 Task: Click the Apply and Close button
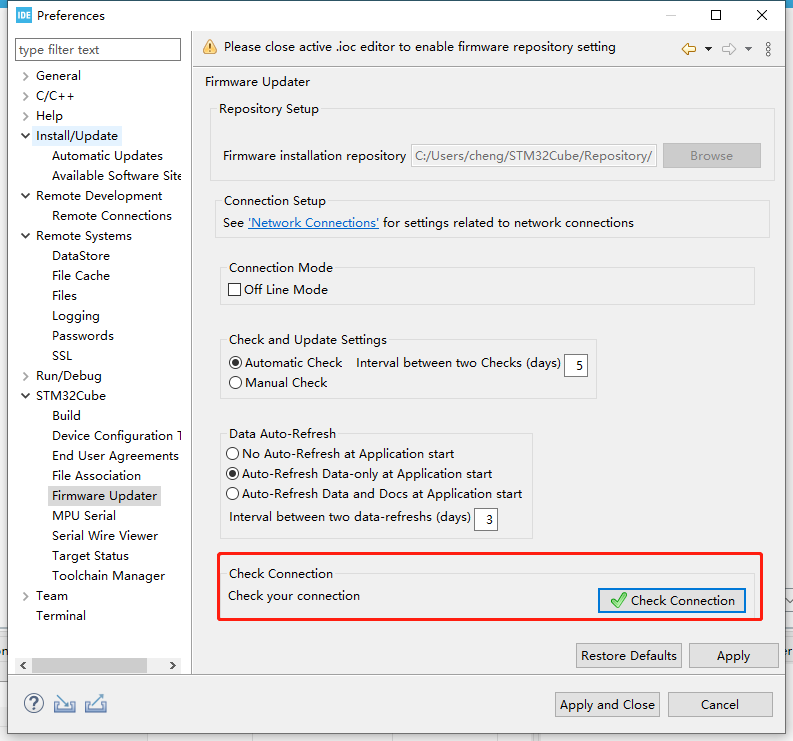pos(607,705)
